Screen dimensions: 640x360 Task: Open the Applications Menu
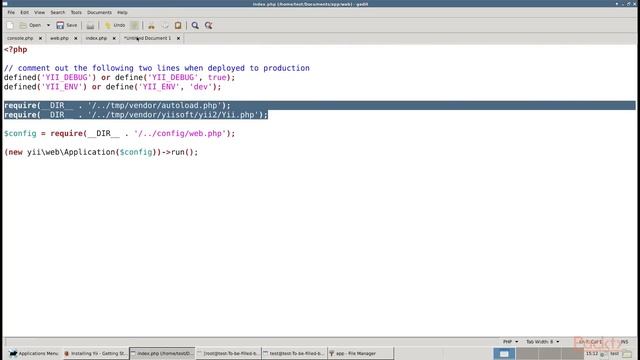tap(34, 353)
